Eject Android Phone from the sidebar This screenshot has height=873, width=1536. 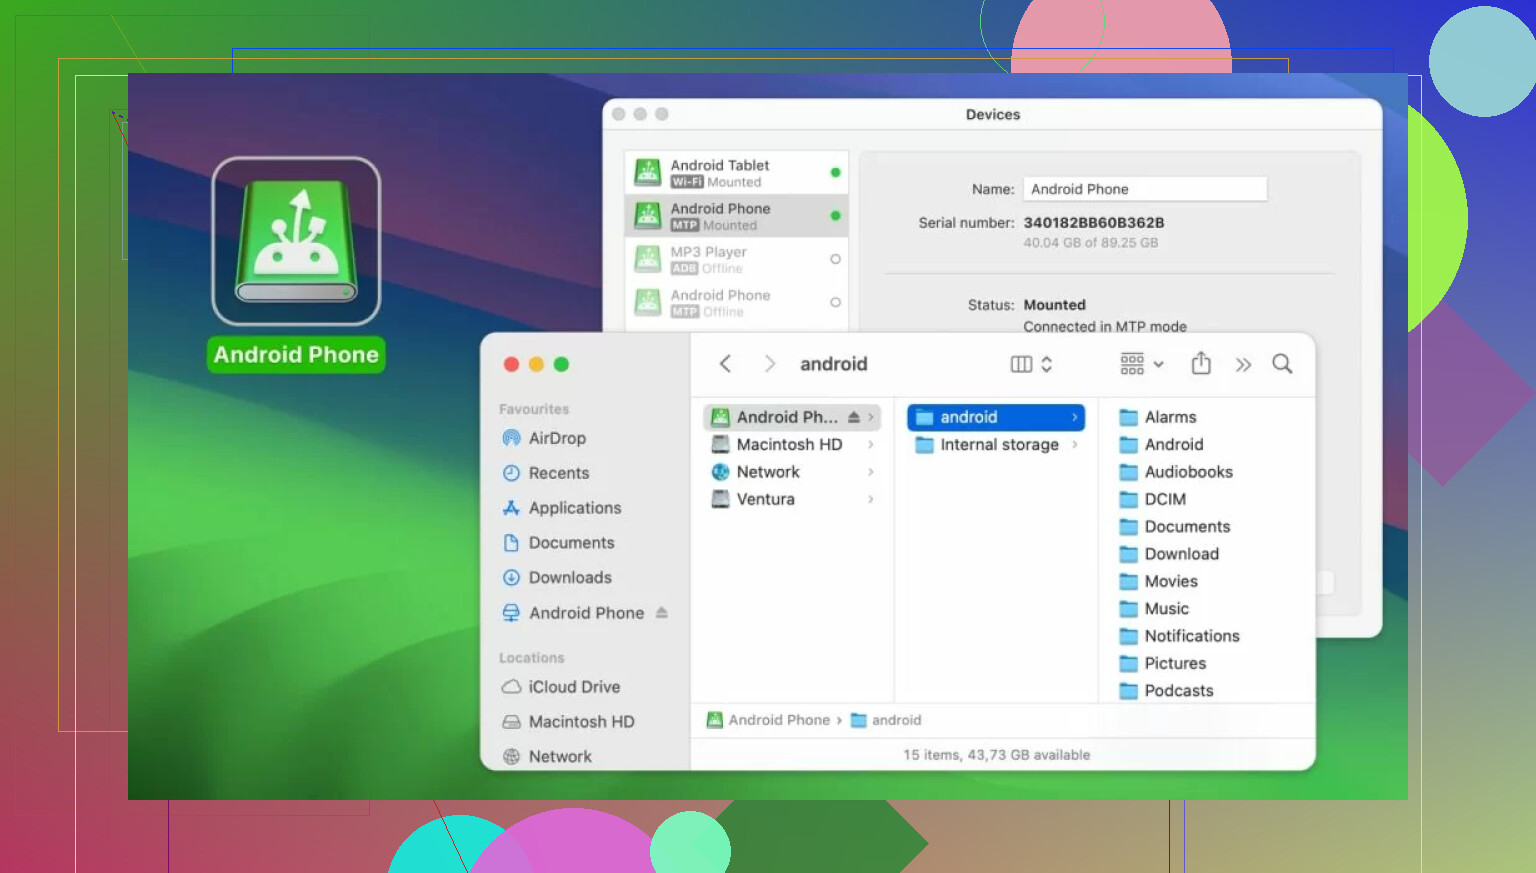(x=662, y=613)
